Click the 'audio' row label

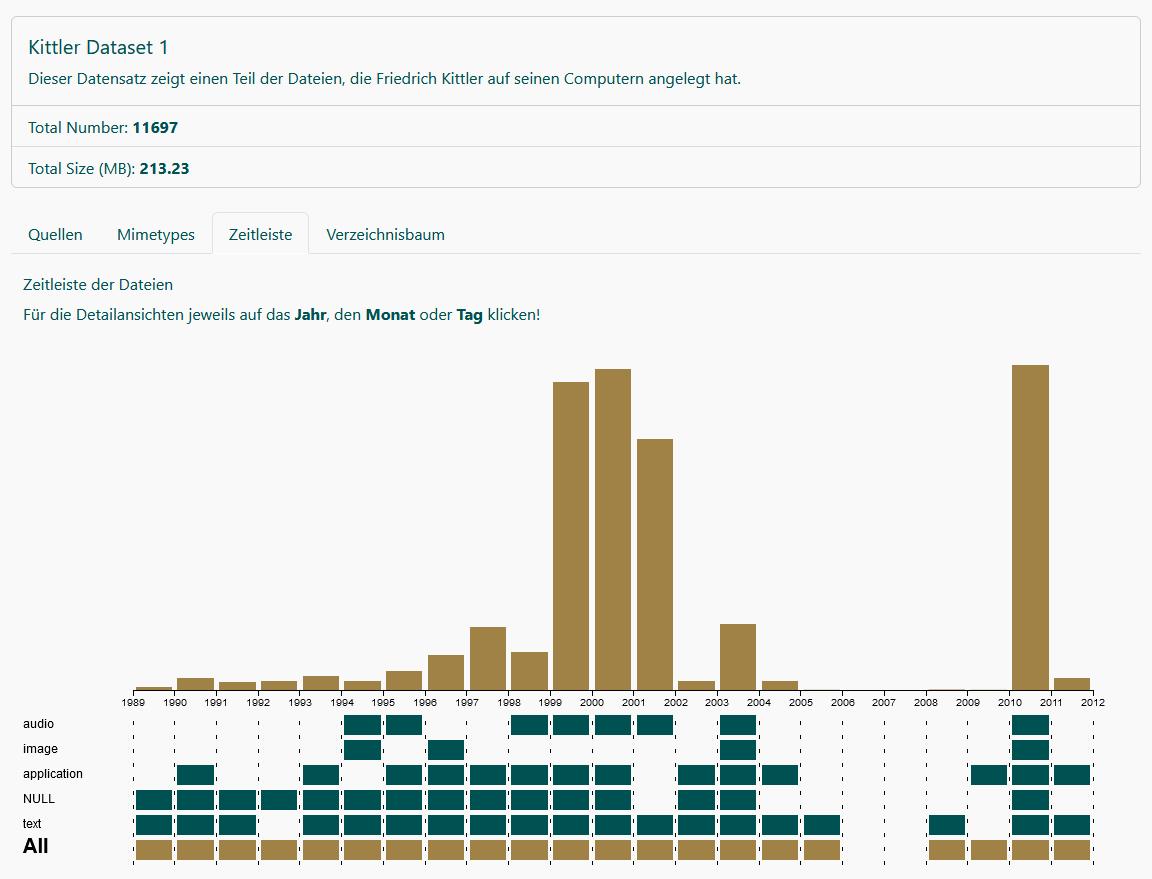click(x=38, y=724)
